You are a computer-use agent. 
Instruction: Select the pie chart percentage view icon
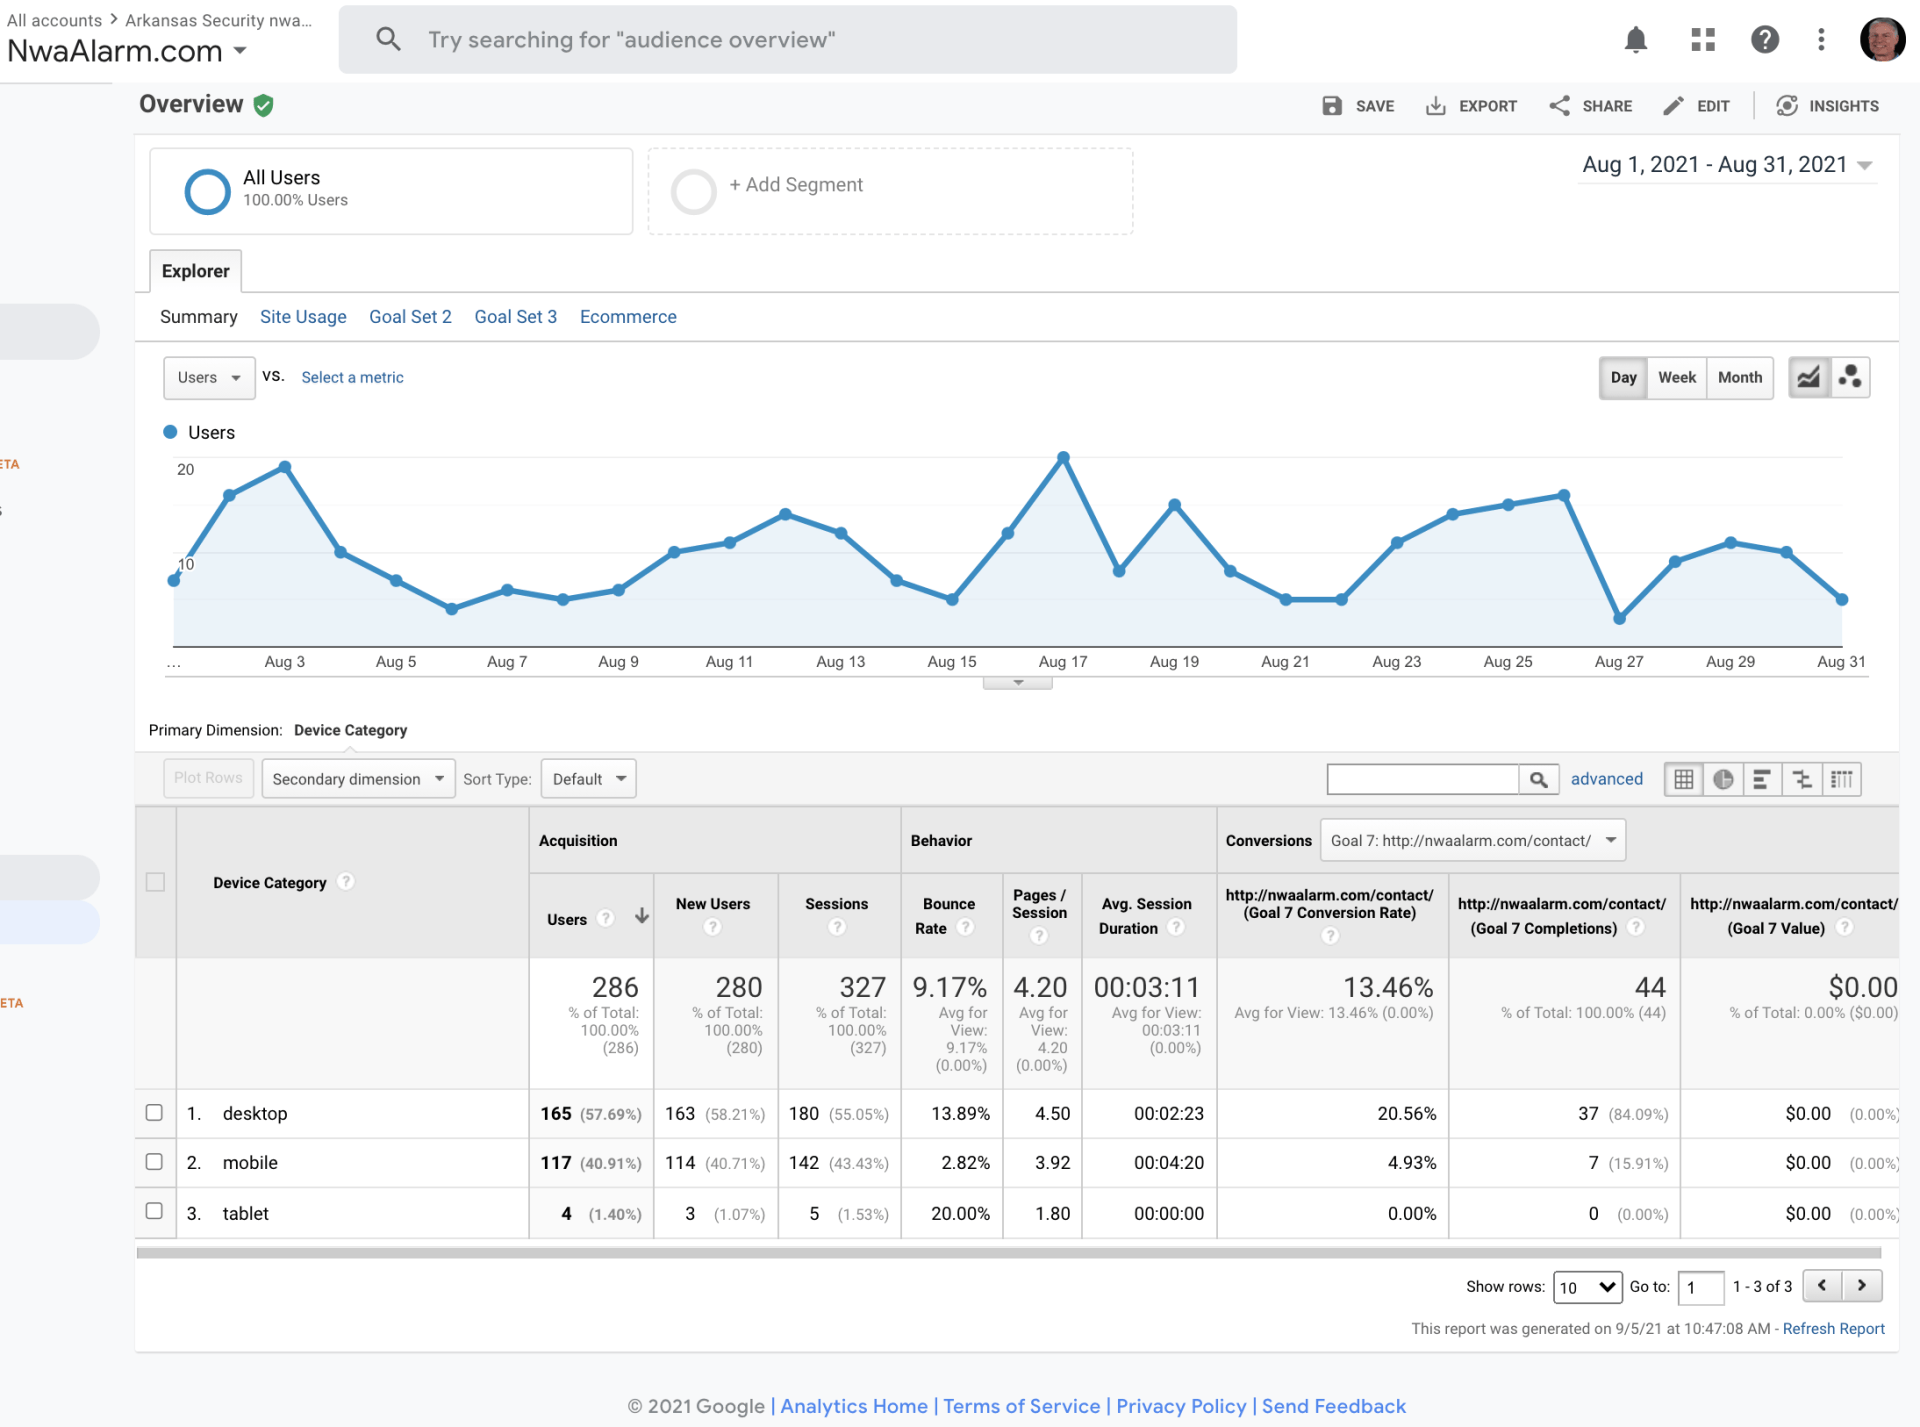[x=1723, y=780]
